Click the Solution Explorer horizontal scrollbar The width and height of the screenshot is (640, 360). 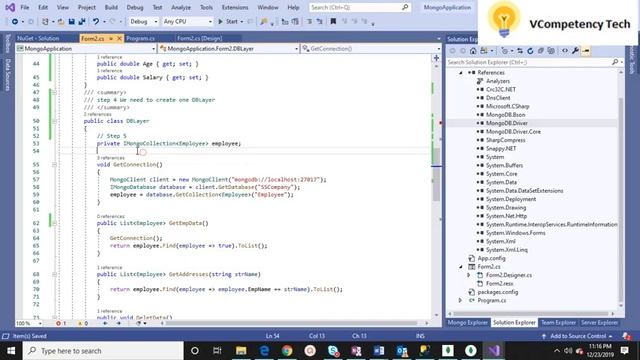[x=530, y=314]
